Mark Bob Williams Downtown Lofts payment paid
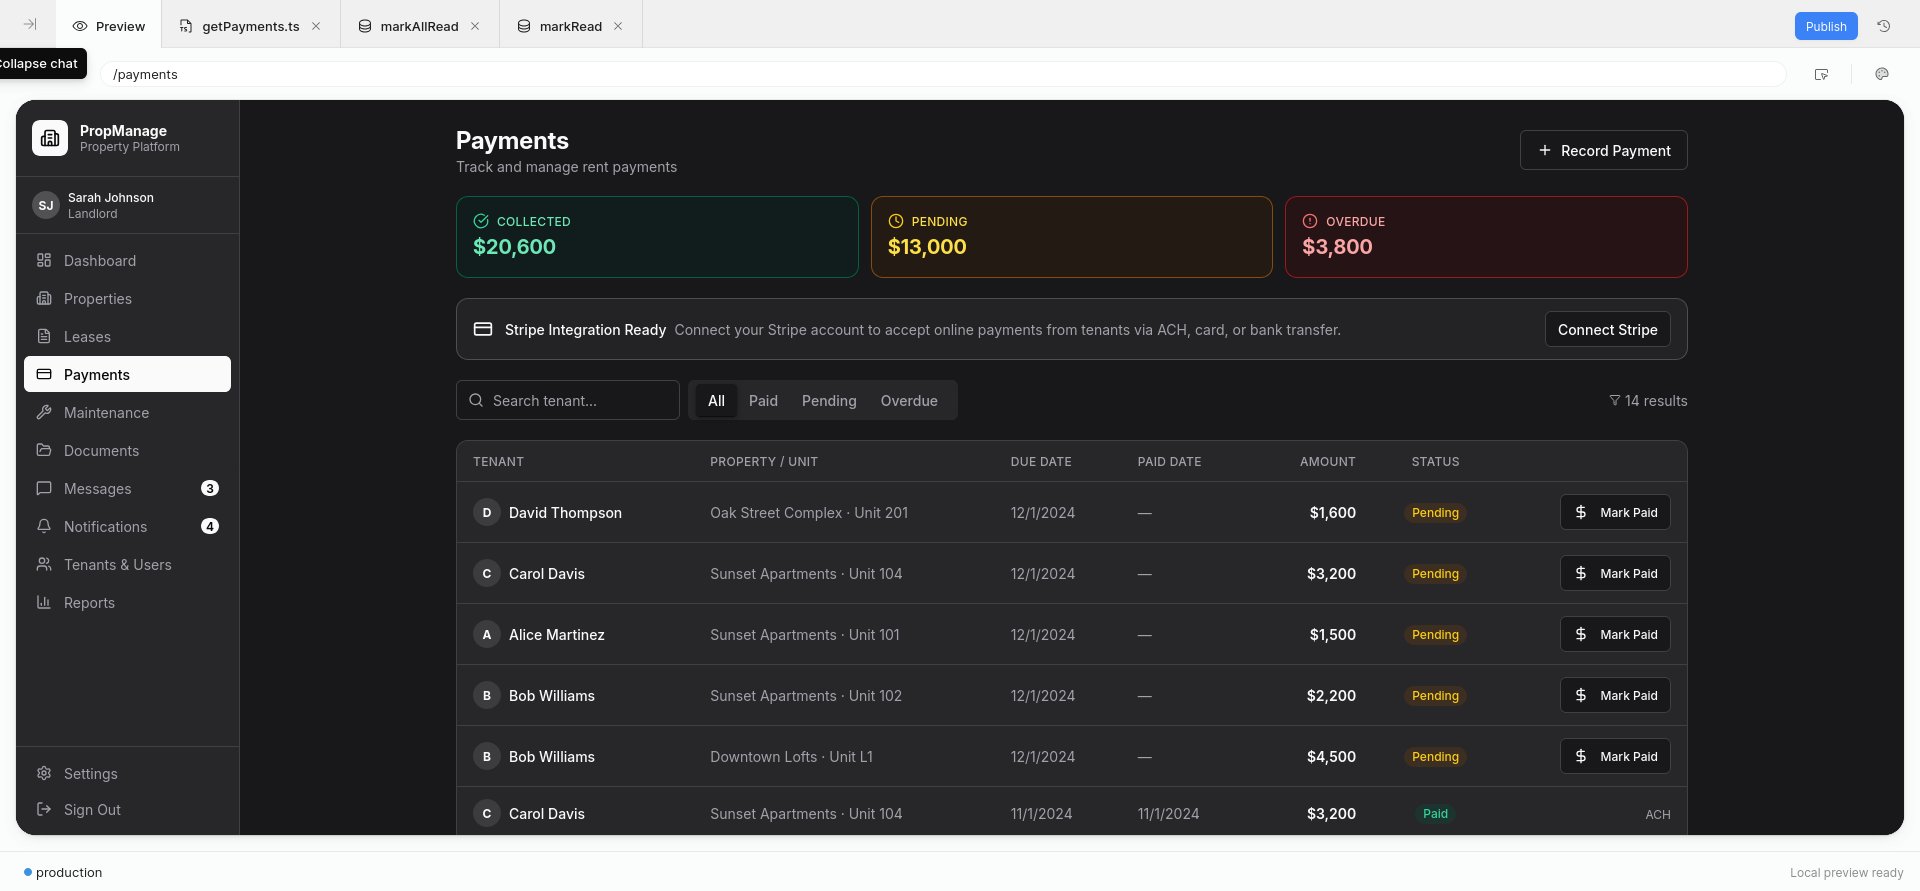This screenshot has height=891, width=1920. click(1615, 756)
